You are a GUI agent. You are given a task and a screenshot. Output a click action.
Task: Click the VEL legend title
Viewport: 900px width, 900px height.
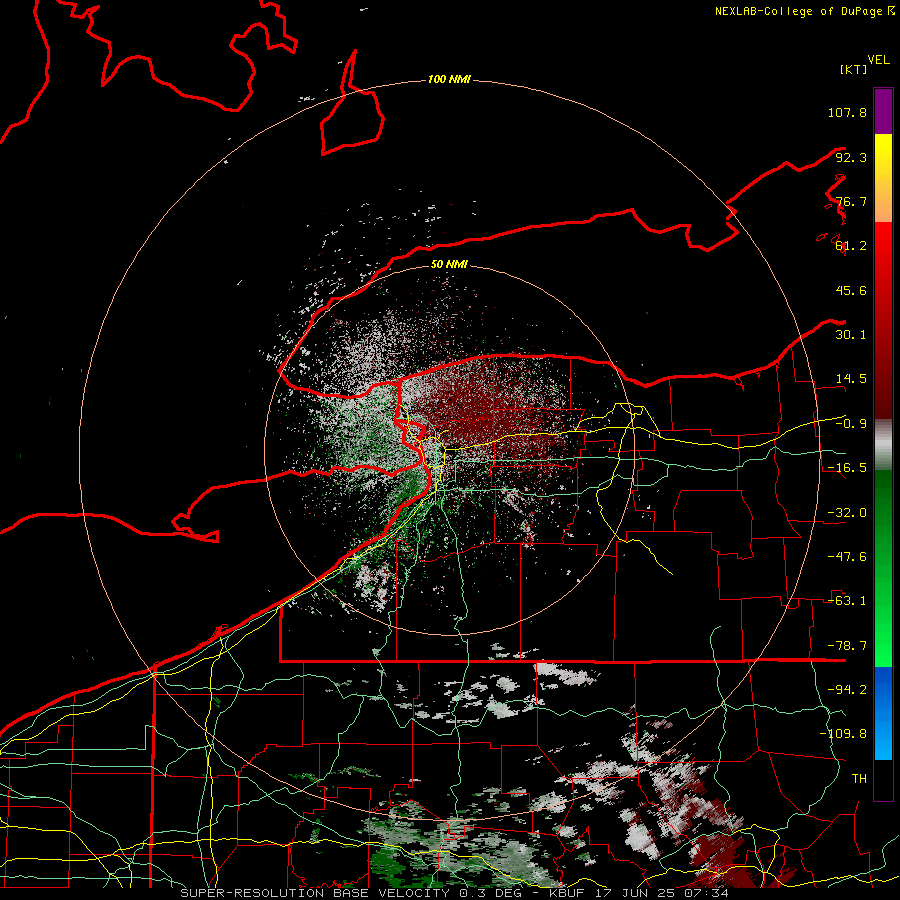tap(878, 60)
